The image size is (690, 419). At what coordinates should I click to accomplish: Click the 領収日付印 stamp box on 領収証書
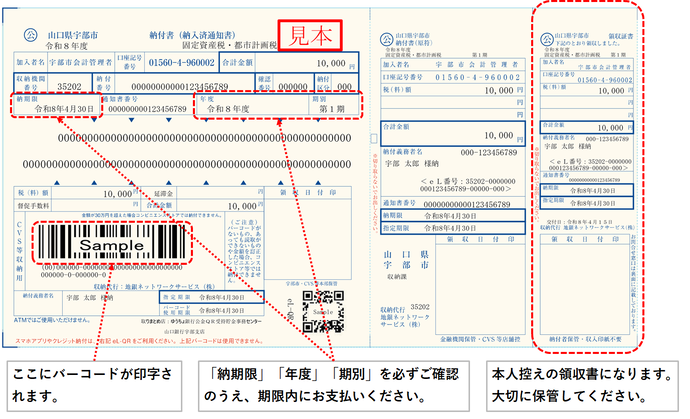pyautogui.click(x=585, y=285)
